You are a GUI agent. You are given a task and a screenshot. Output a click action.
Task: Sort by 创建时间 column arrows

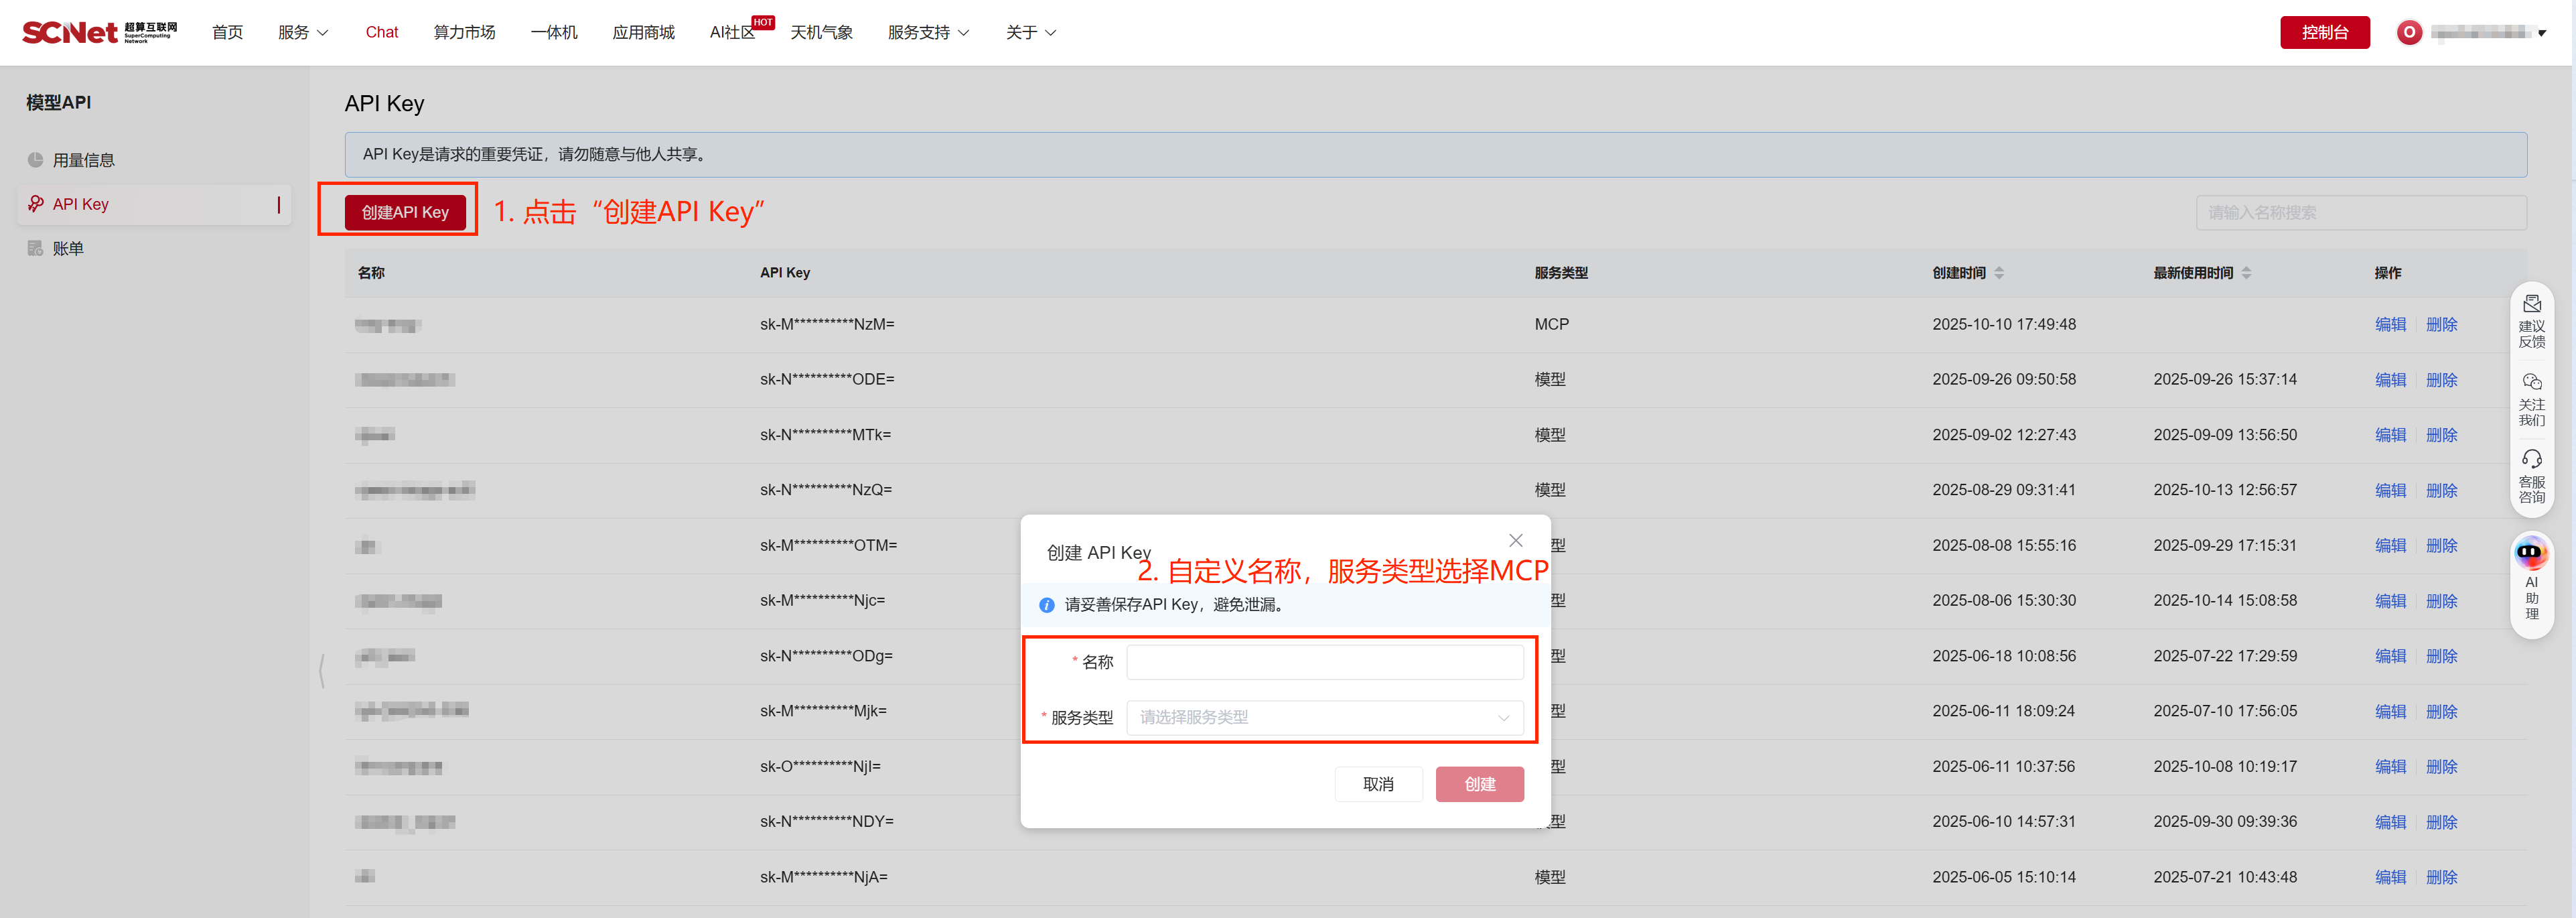click(x=1999, y=272)
